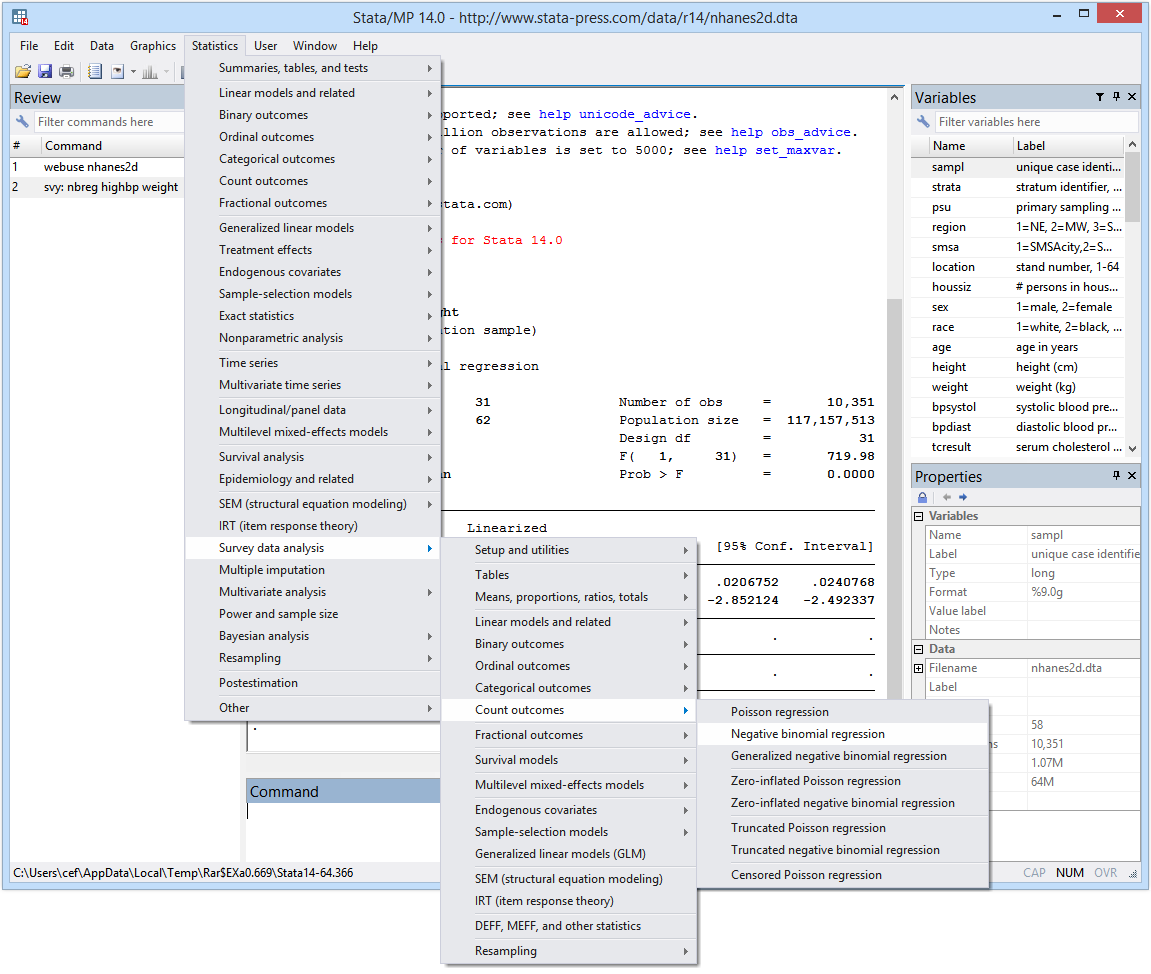Click the Save toolbar icon

pos(44,71)
